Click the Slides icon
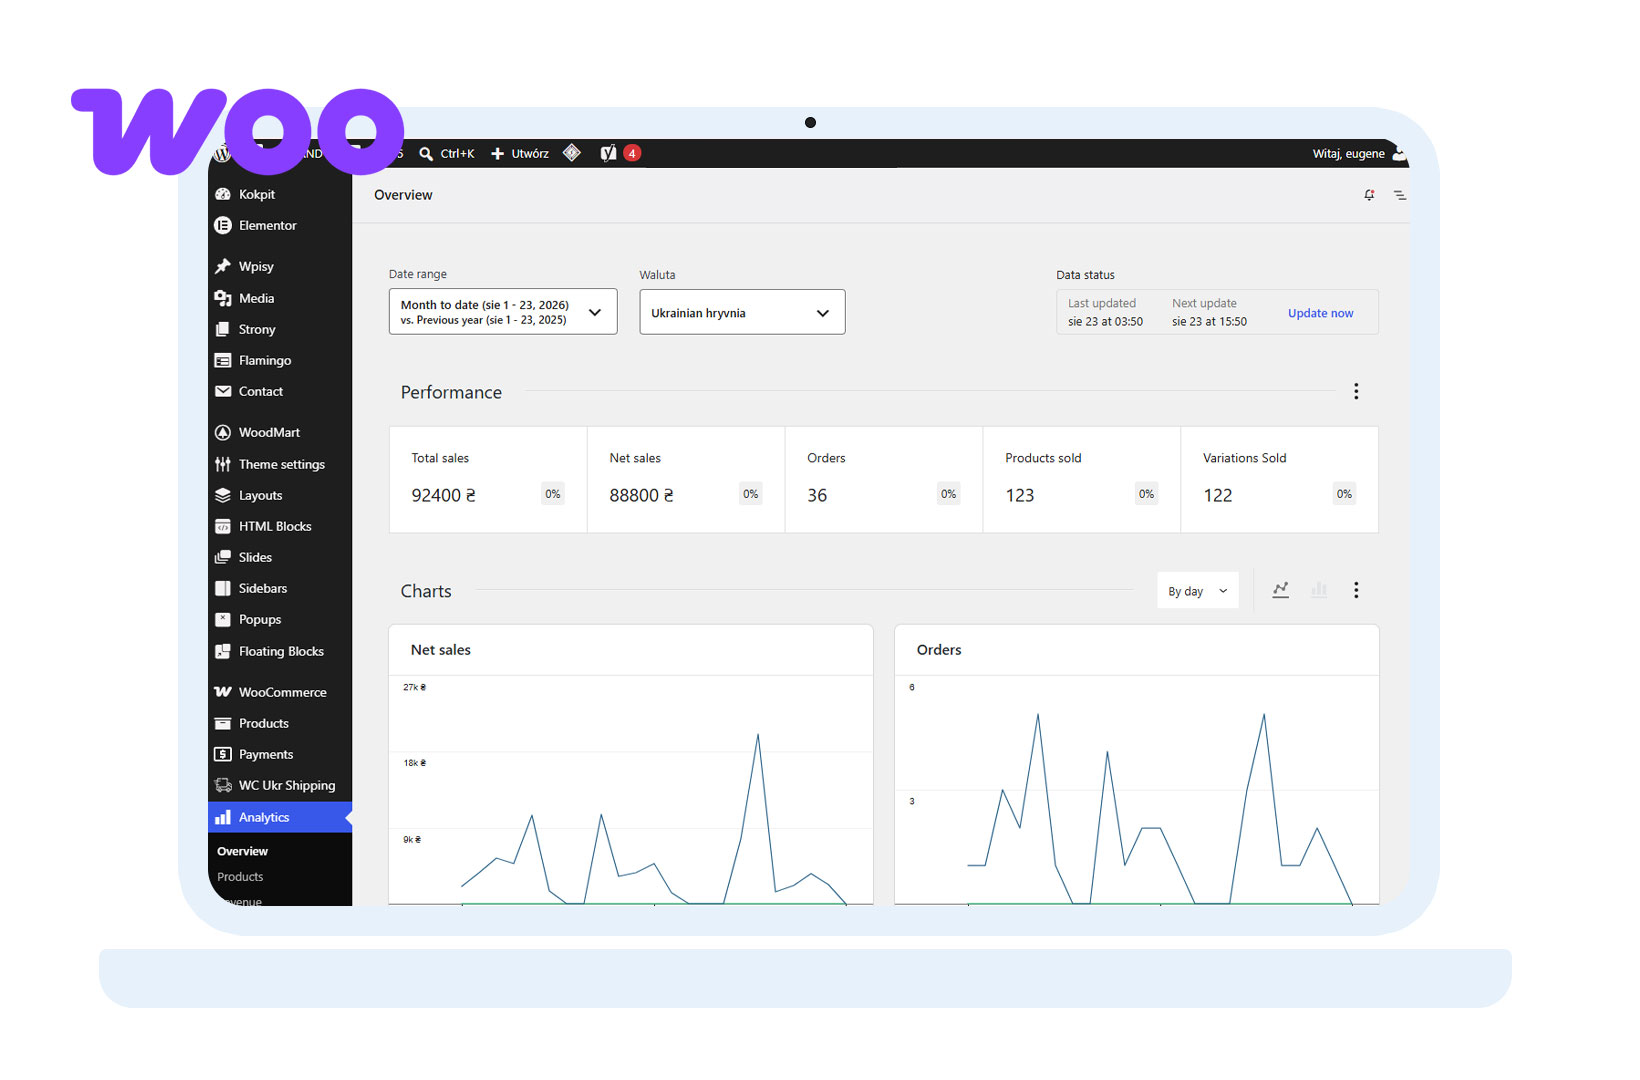 click(223, 557)
